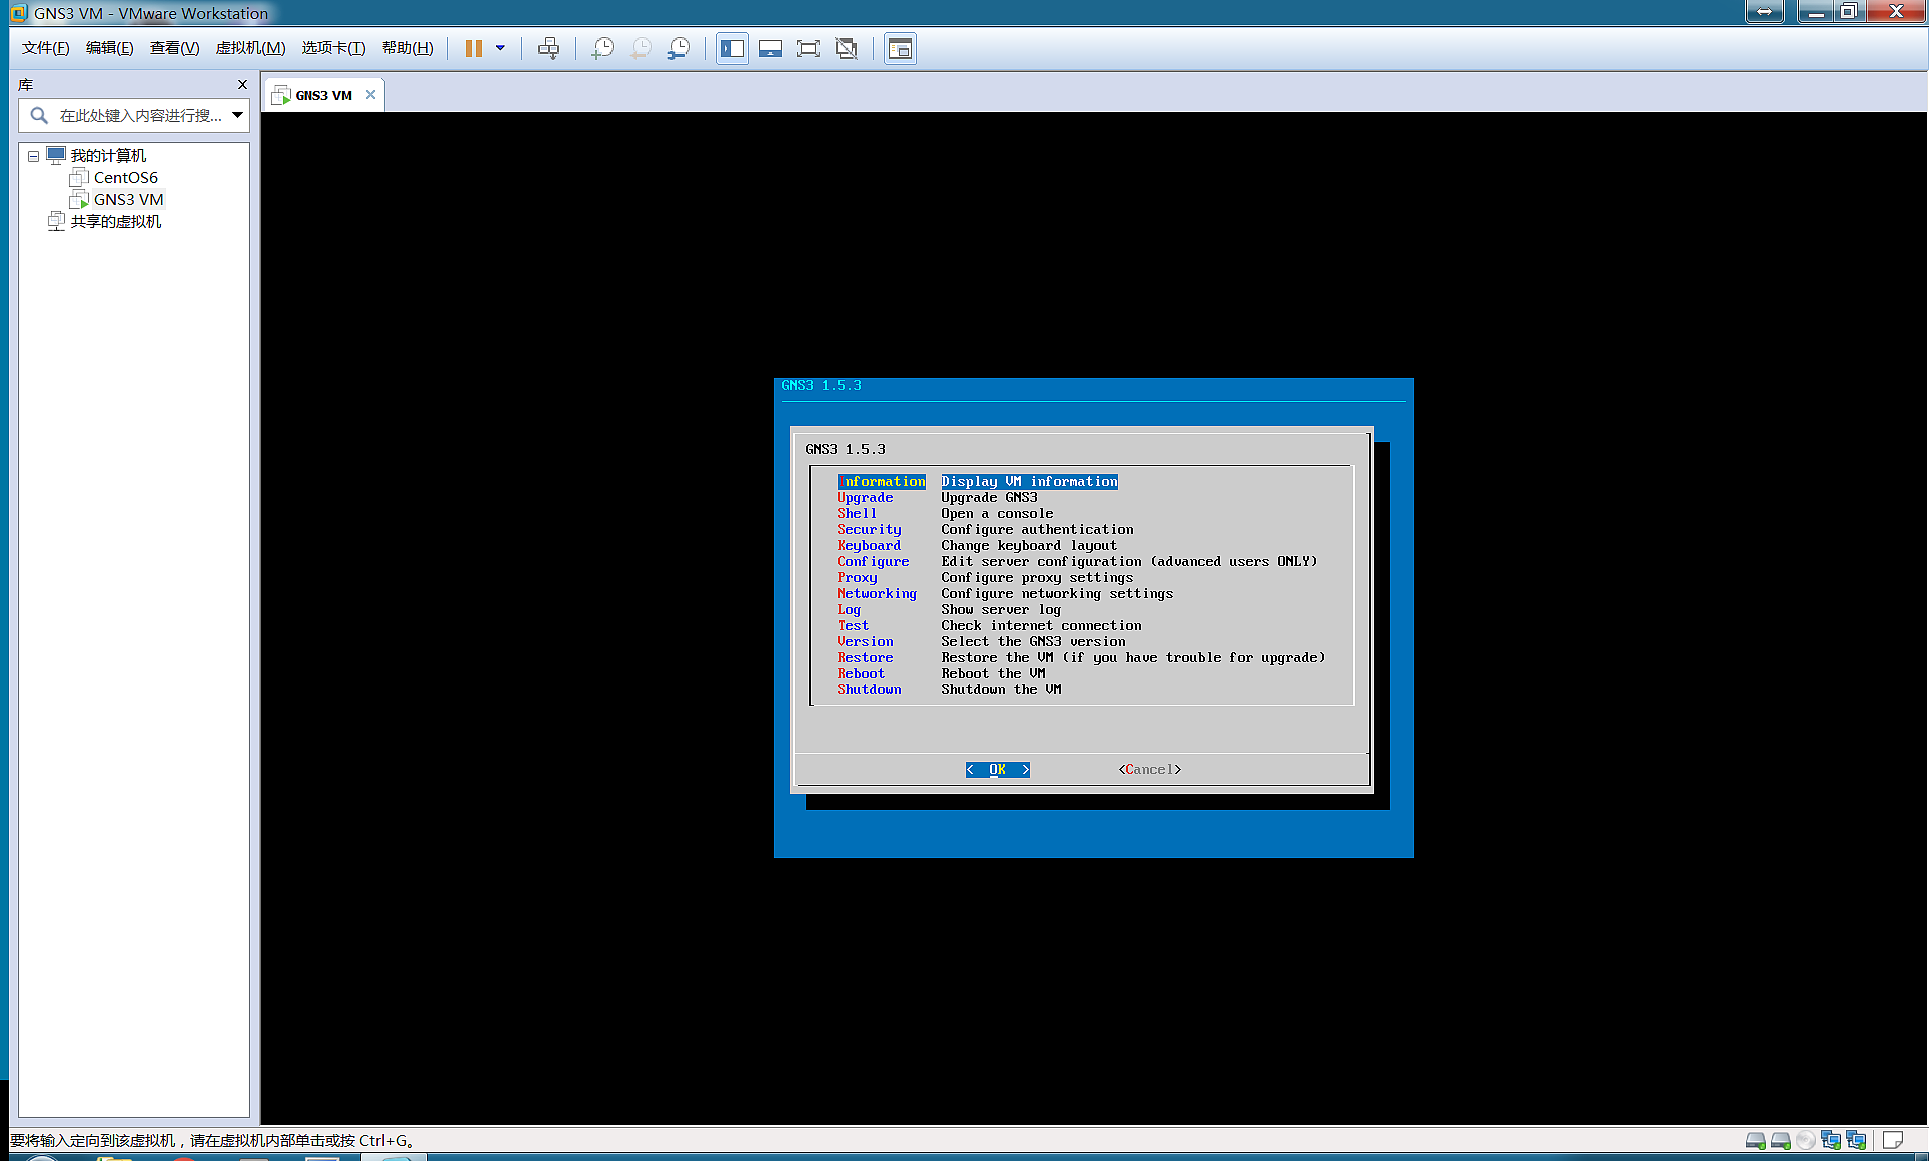Take a snapshot with clock-plus icon
The image size is (1929, 1161).
[x=602, y=48]
